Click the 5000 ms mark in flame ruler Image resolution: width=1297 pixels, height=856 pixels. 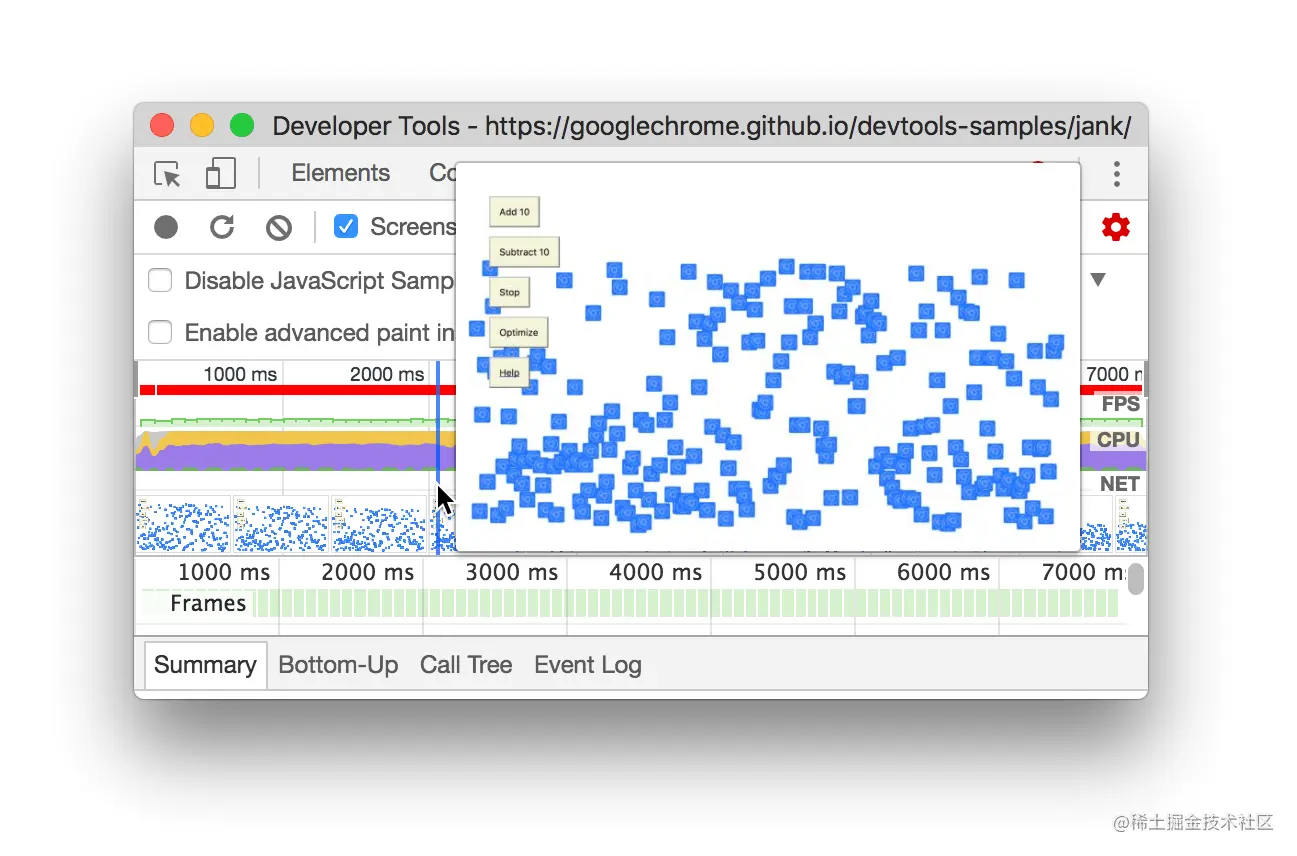click(x=800, y=572)
